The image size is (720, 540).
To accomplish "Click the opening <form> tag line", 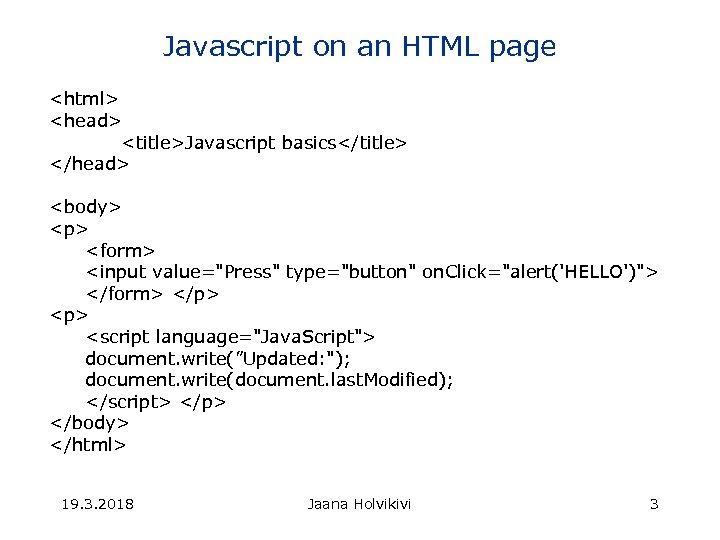I will 120,251.
